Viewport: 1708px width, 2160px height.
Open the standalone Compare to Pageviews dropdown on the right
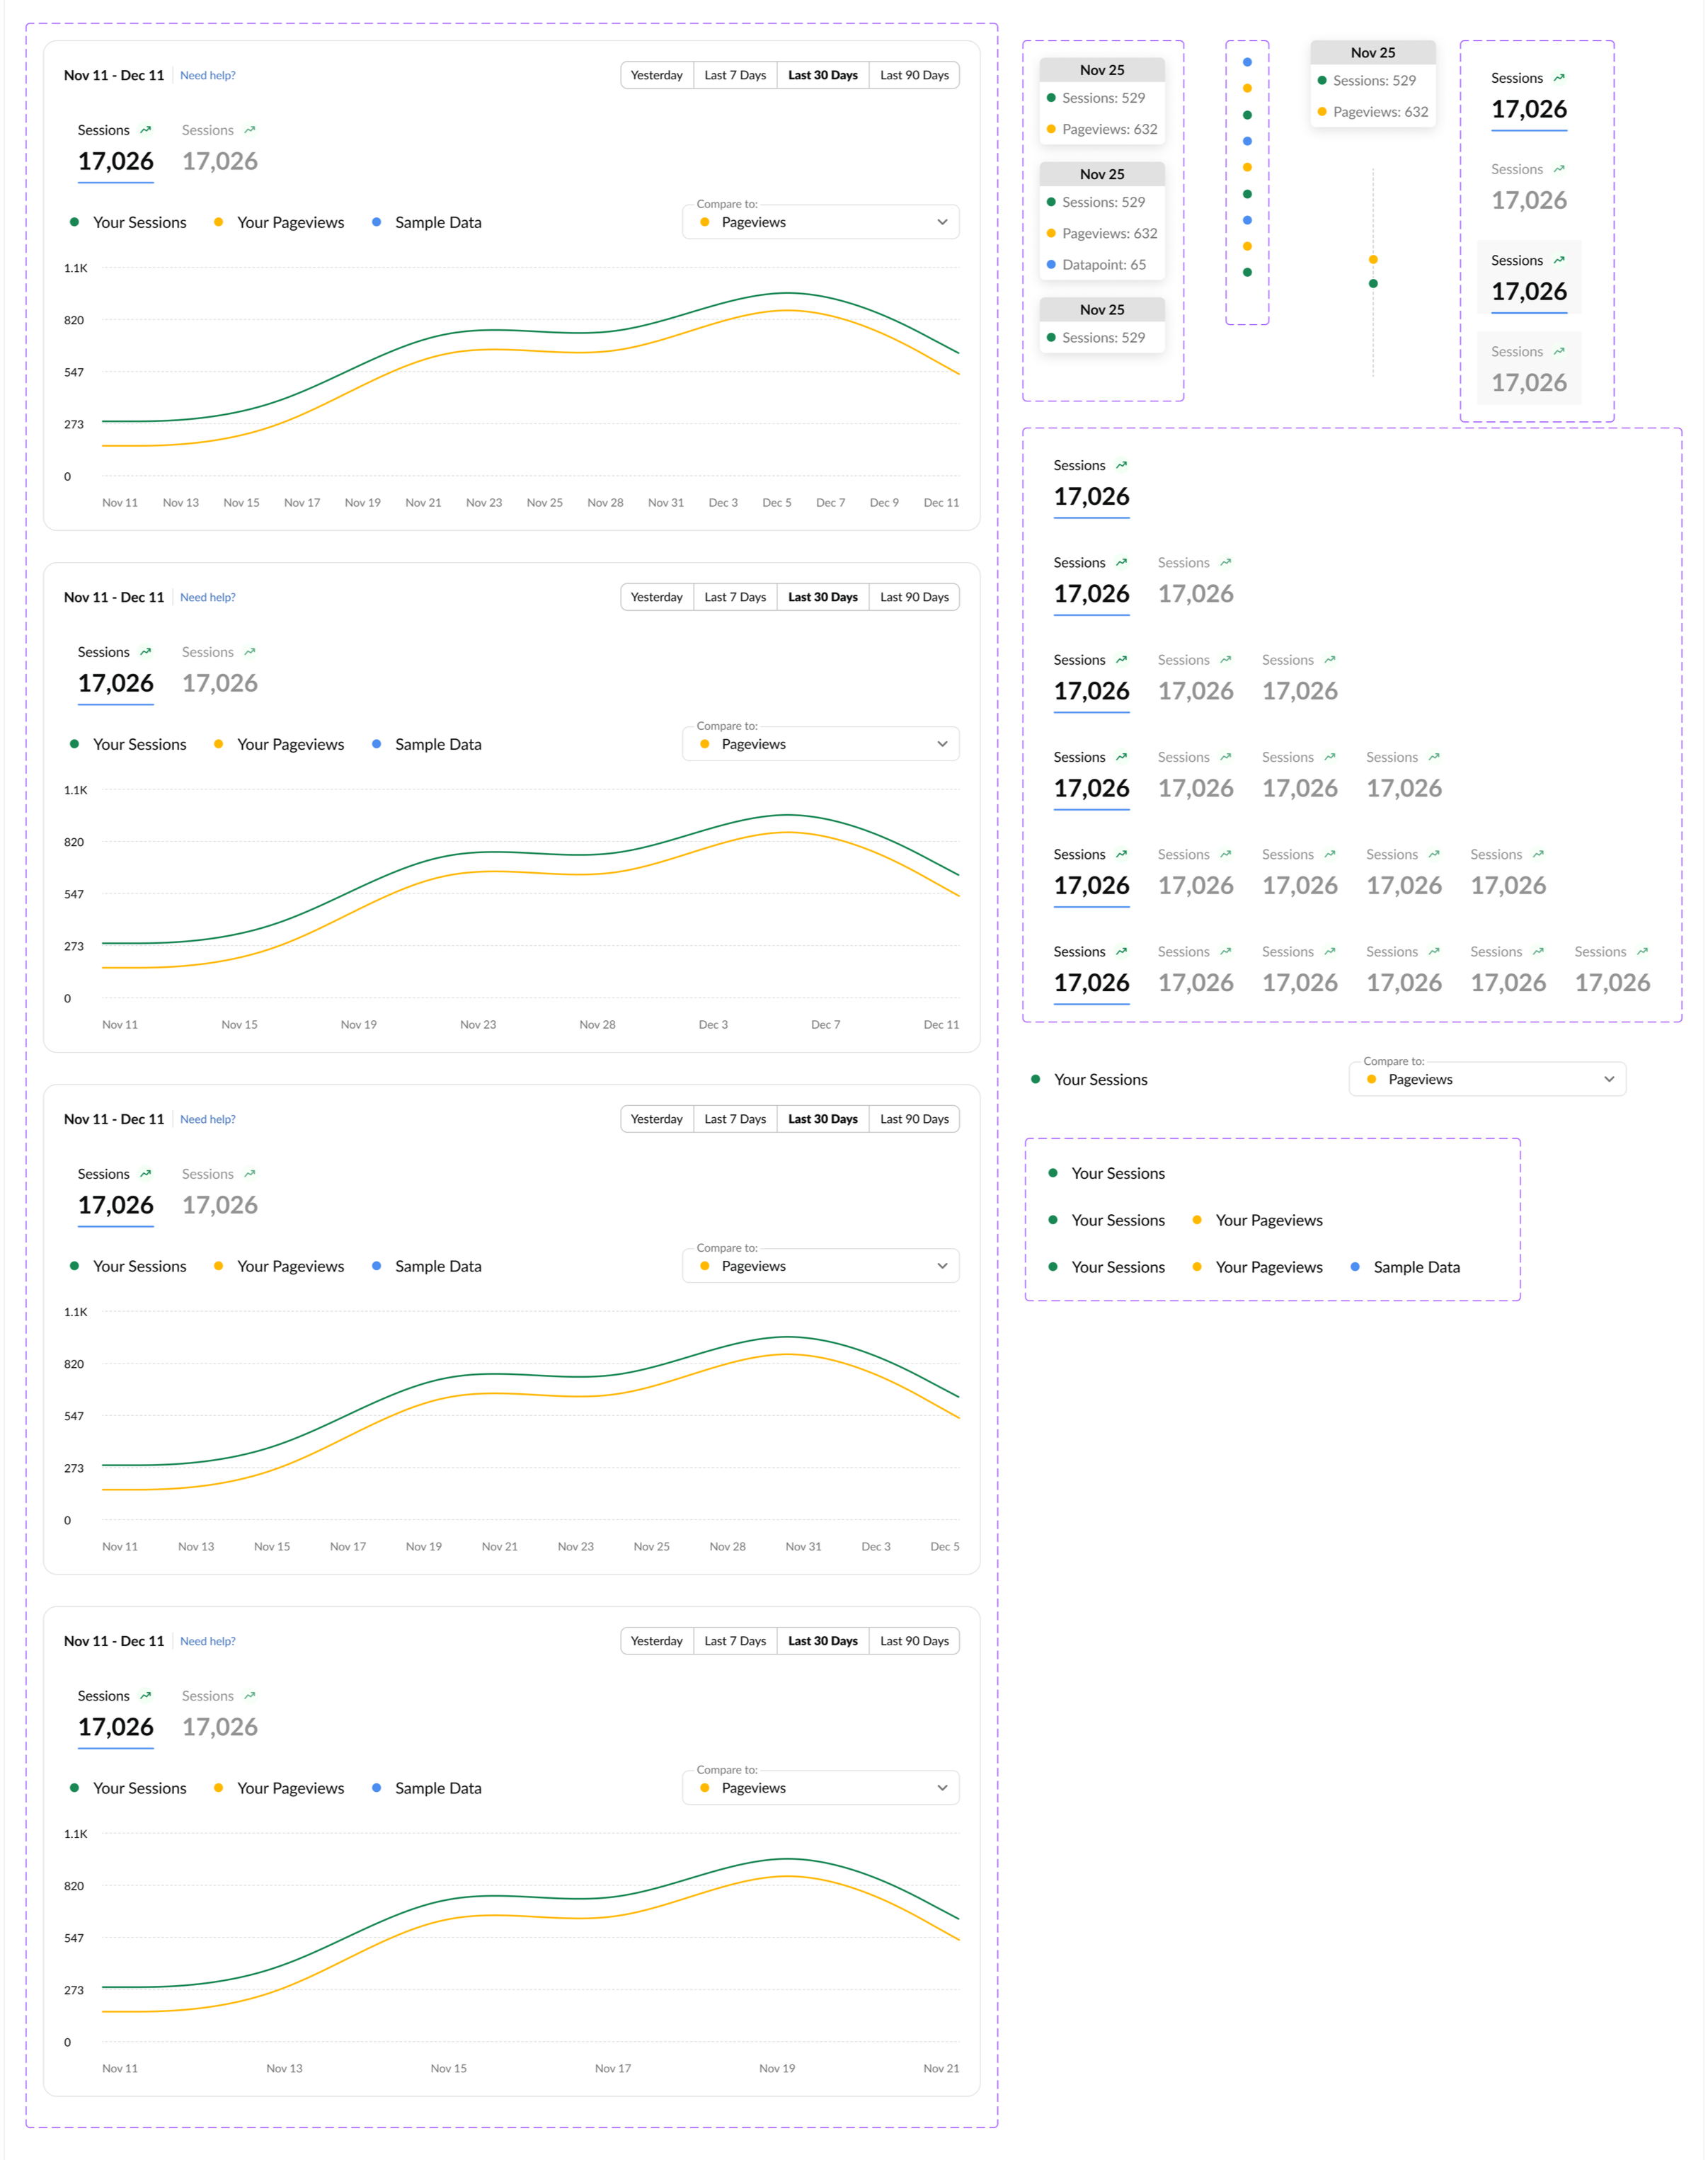1486,1079
